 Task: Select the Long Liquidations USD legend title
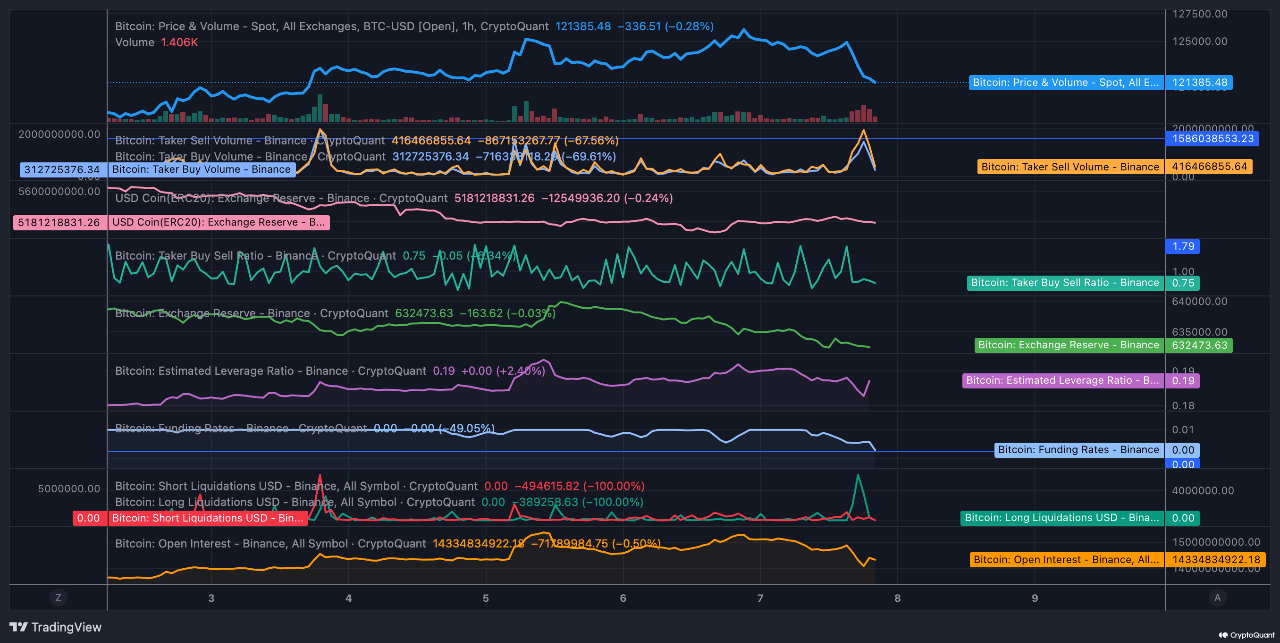point(294,502)
